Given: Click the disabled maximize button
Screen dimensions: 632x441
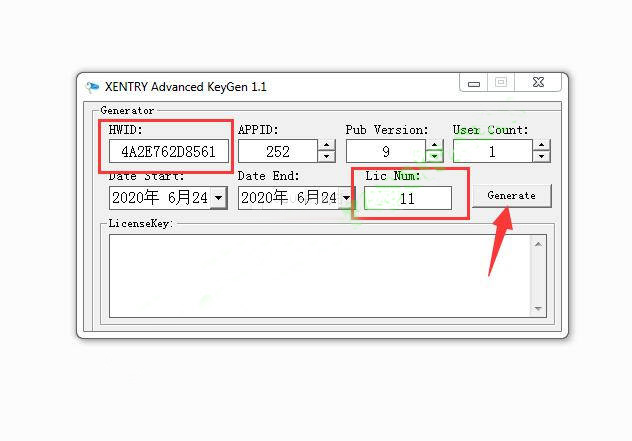Looking at the screenshot, I should tap(501, 83).
